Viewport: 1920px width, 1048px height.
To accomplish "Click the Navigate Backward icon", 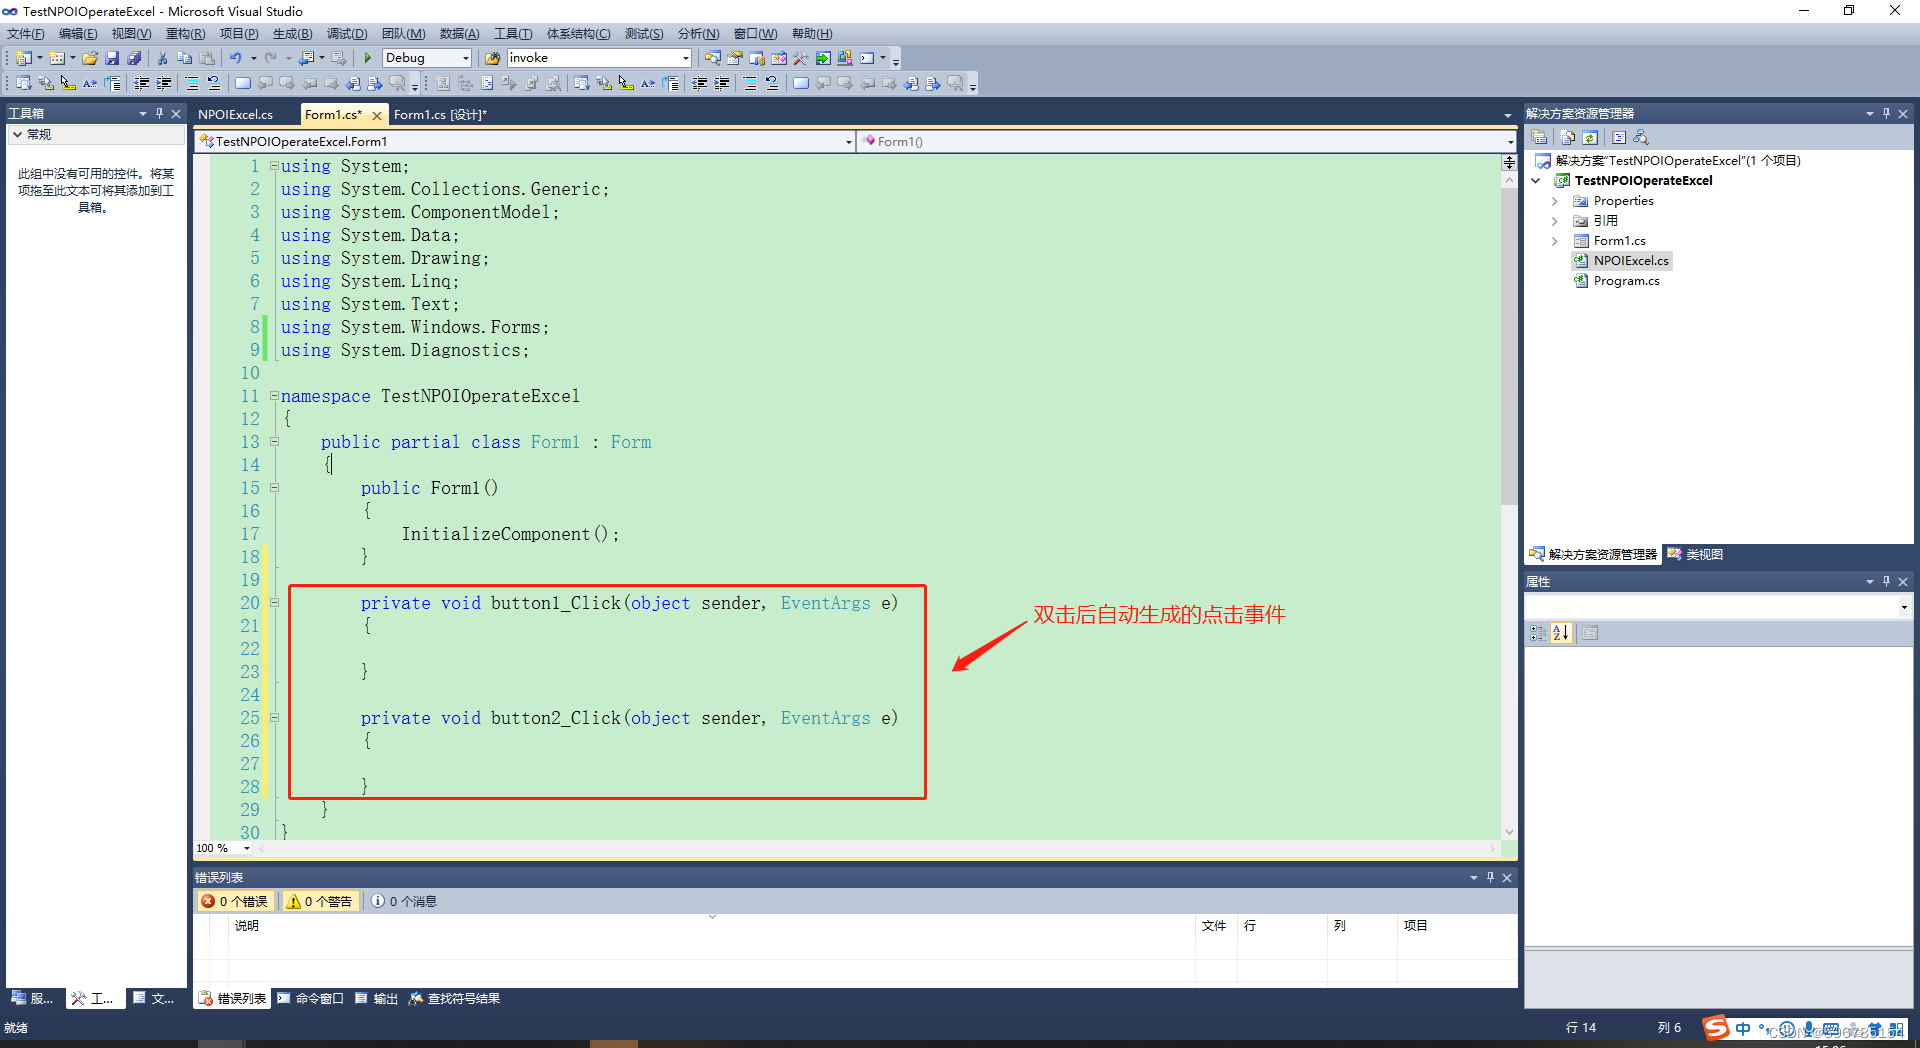I will coord(307,58).
